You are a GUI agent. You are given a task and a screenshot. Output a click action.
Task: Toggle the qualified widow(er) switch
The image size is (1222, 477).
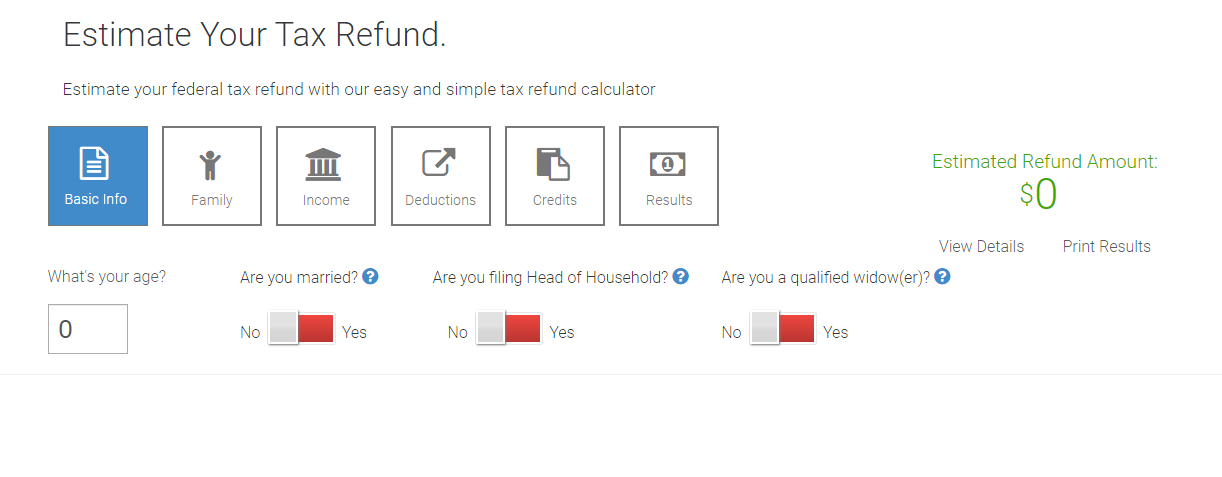783,329
